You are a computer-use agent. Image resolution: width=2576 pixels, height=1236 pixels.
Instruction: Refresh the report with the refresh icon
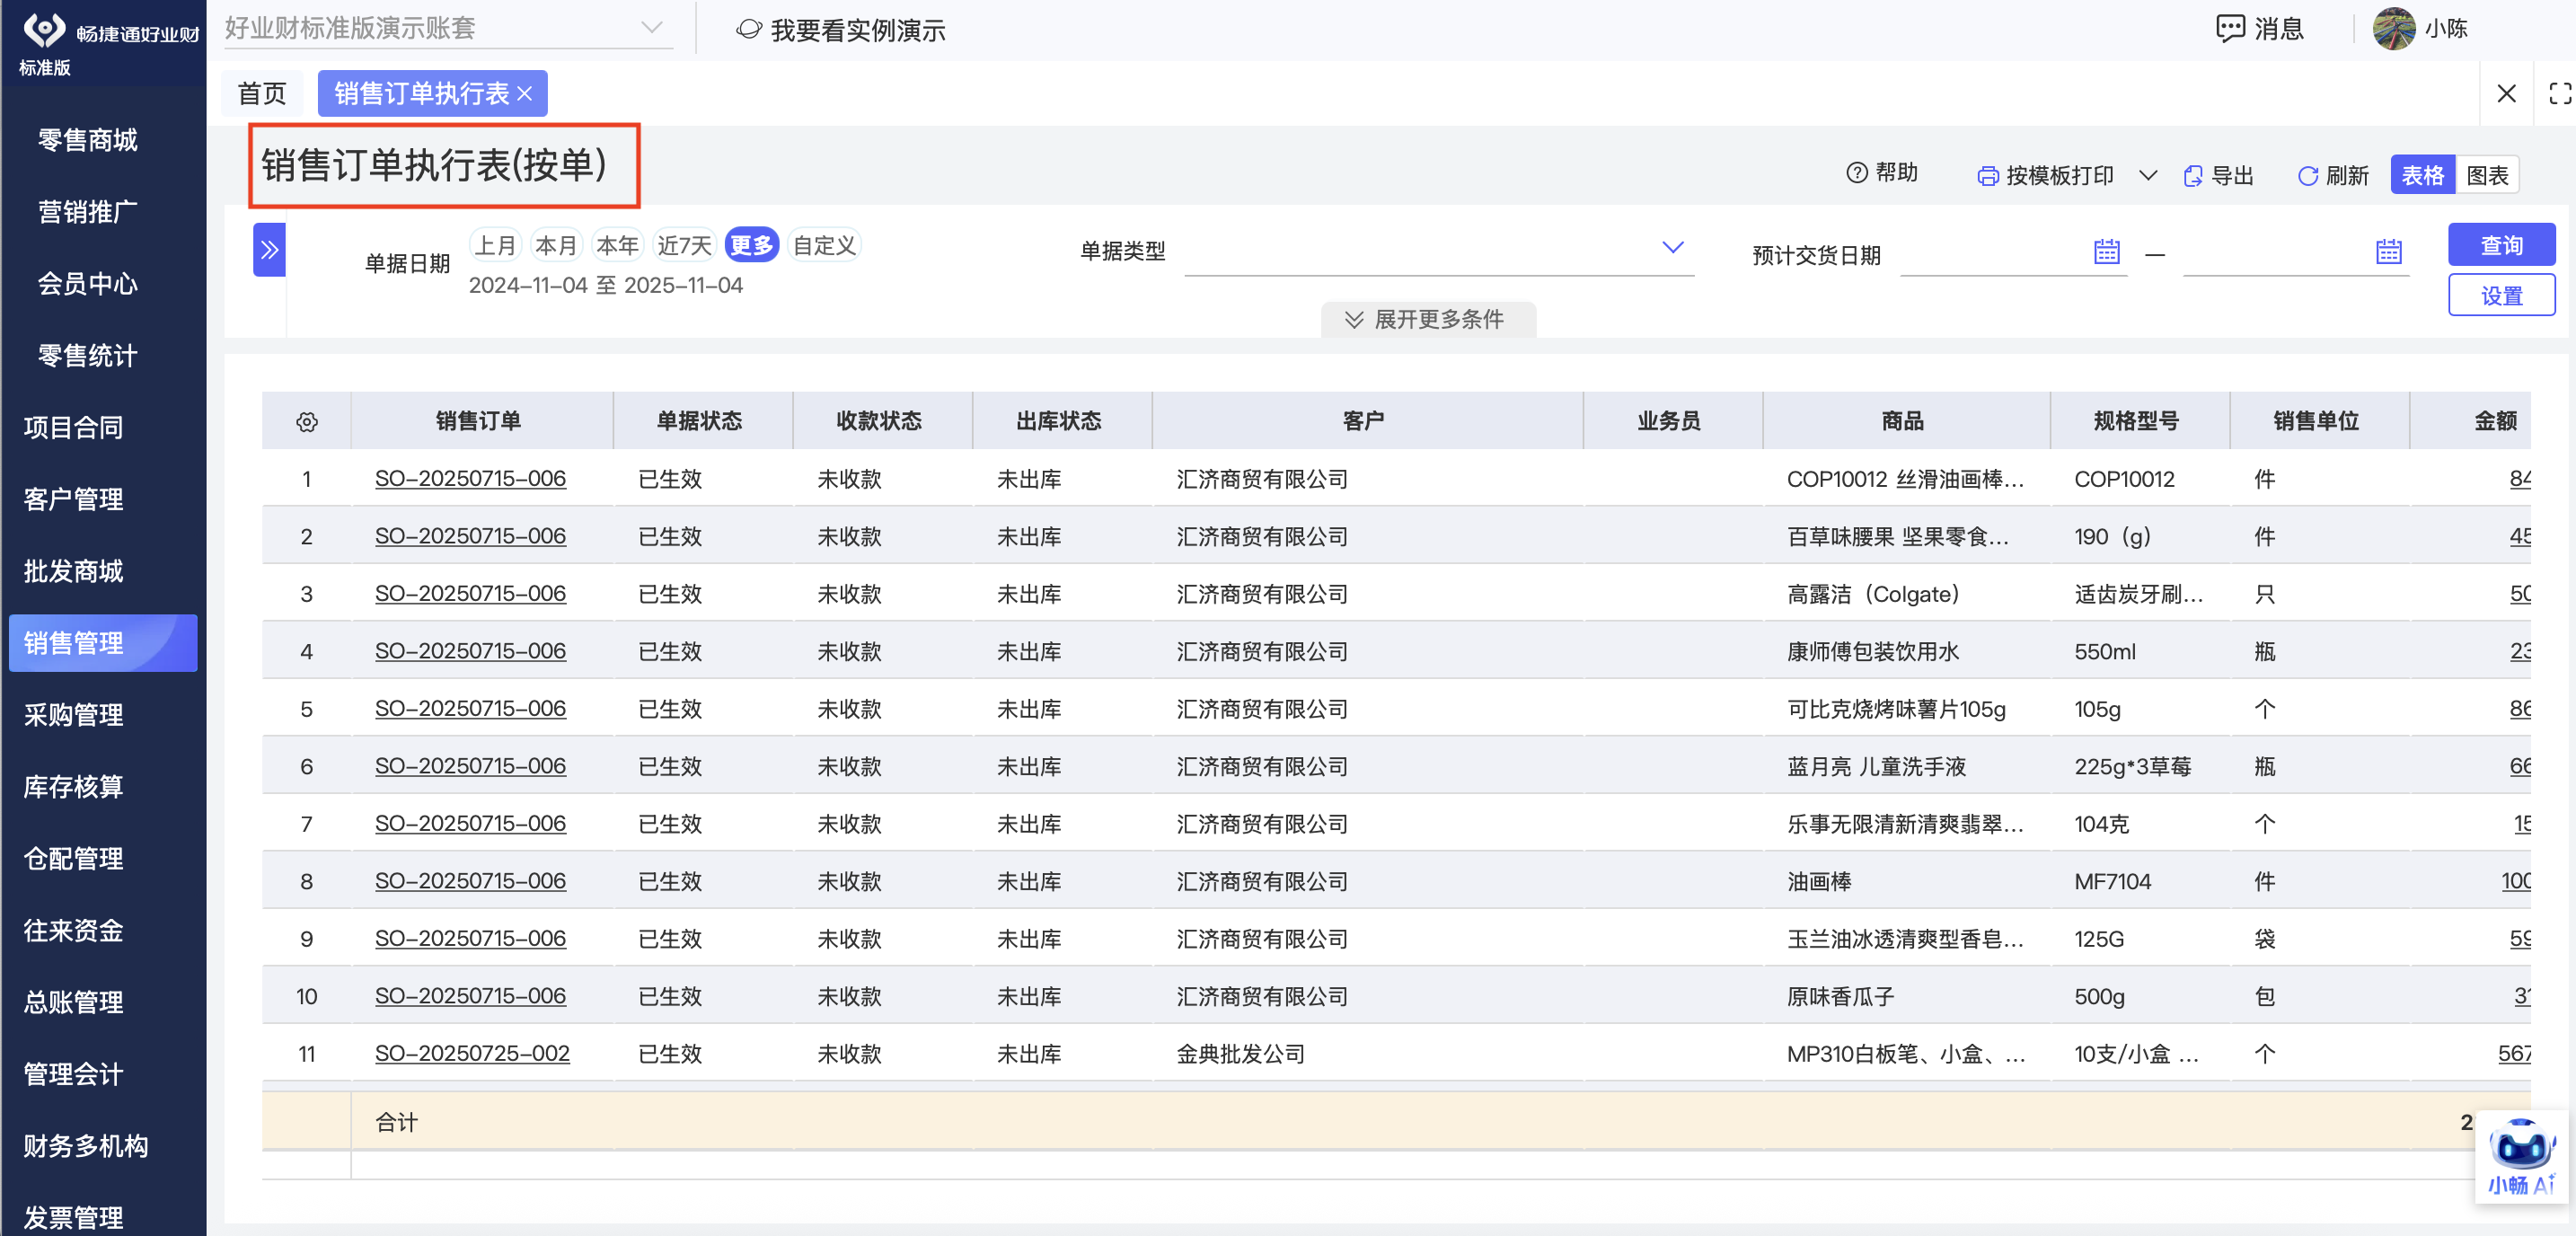click(2307, 176)
